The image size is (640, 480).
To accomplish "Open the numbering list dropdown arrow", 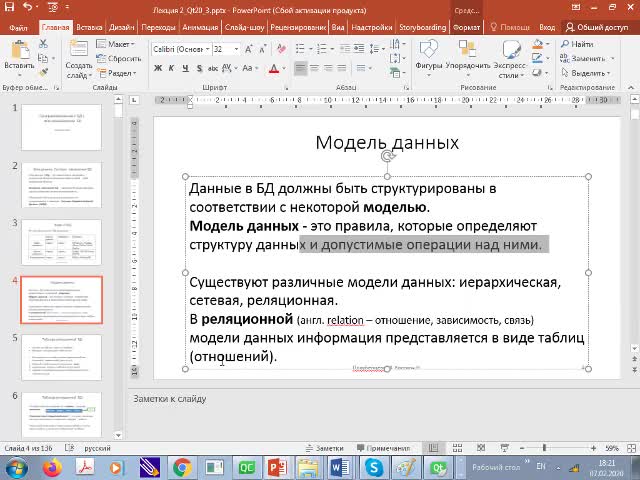I will (x=332, y=49).
